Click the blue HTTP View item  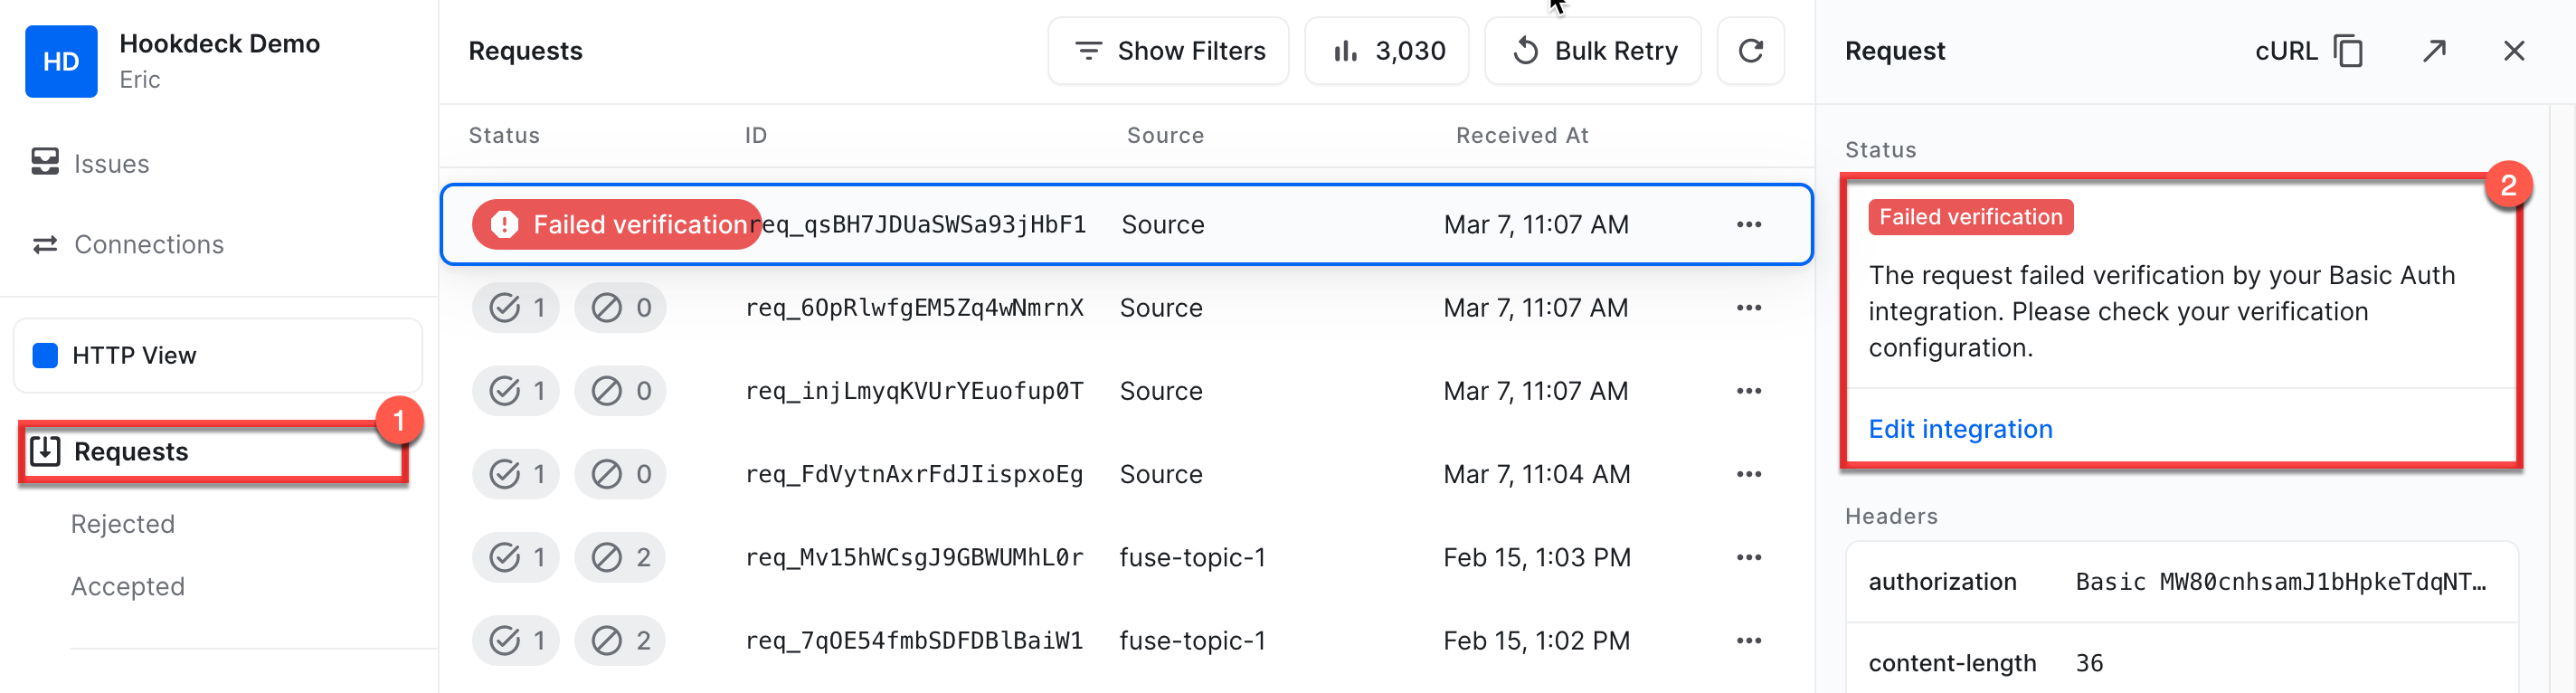(134, 356)
